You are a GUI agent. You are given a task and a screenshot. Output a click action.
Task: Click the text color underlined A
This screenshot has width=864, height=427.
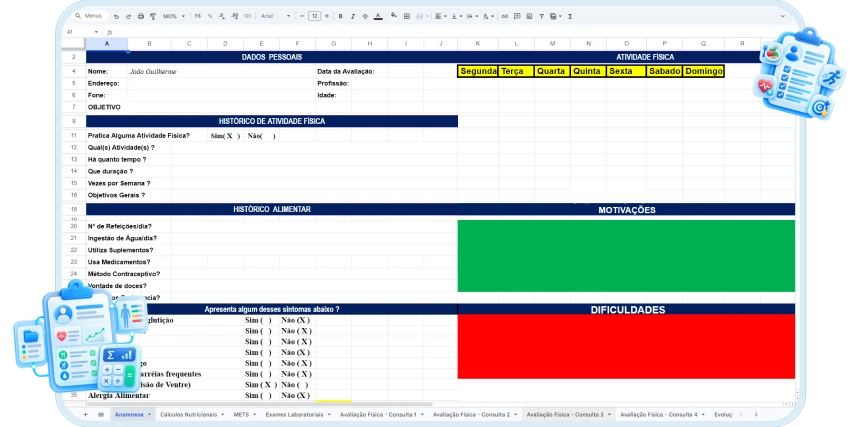tap(378, 17)
